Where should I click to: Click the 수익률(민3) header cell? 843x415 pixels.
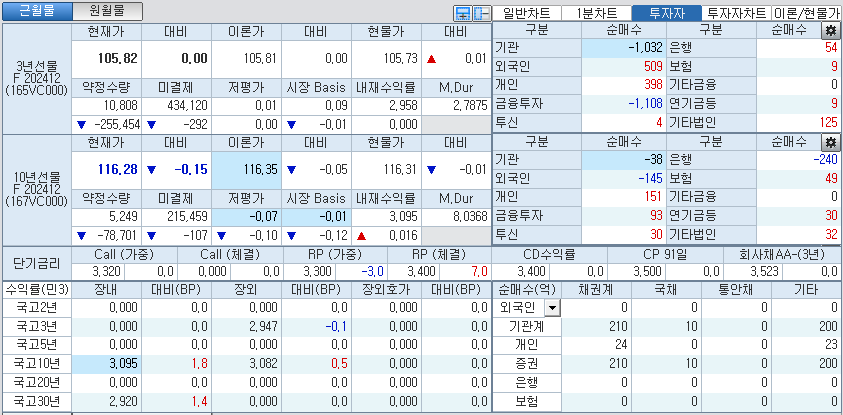[37, 290]
